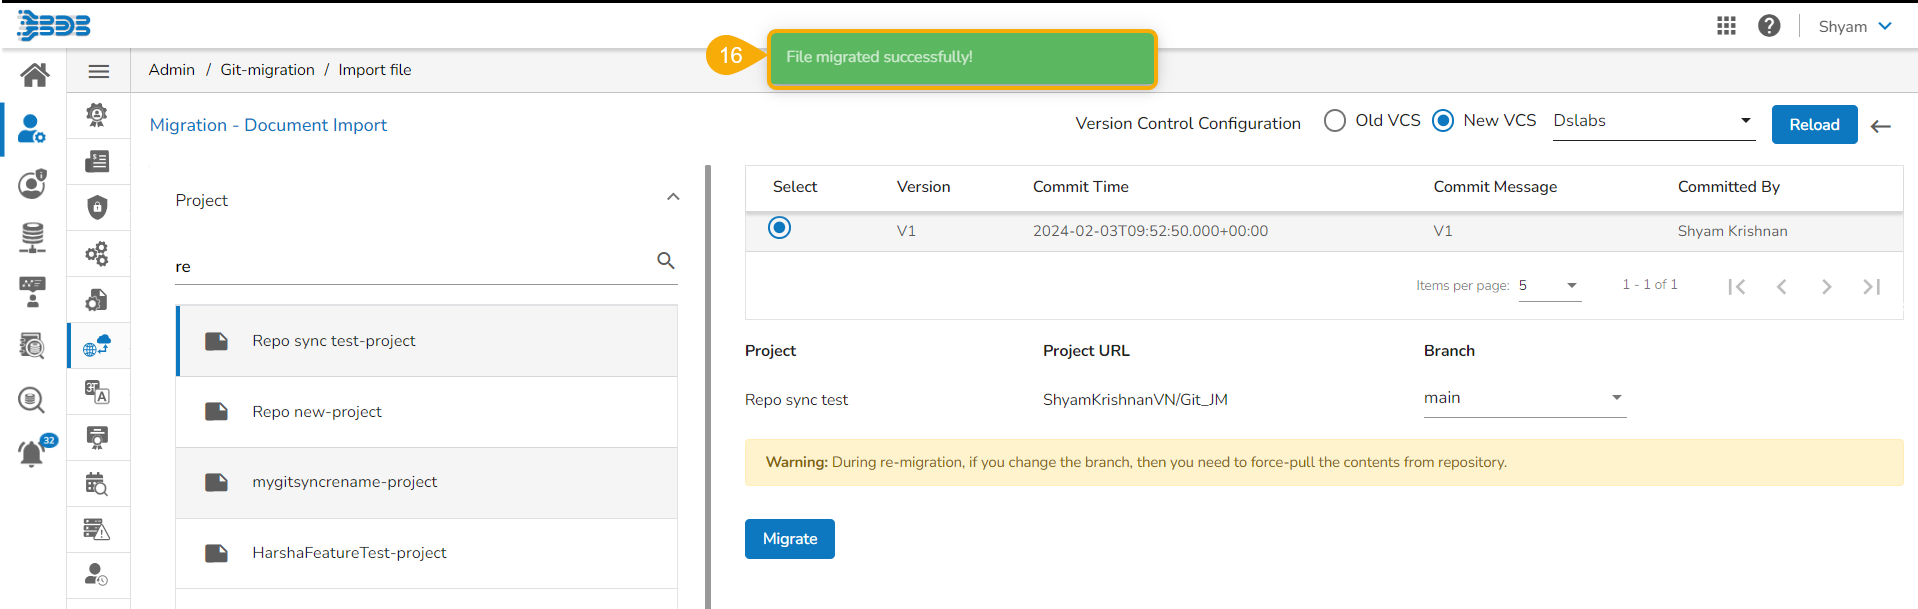Open the Shyam user menu

tap(1855, 26)
